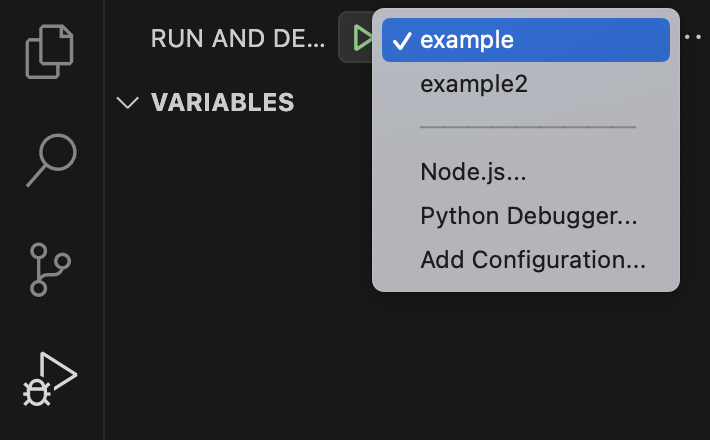The width and height of the screenshot is (710, 440).
Task: Click the launch configuration dropdown box
Action: point(356,37)
